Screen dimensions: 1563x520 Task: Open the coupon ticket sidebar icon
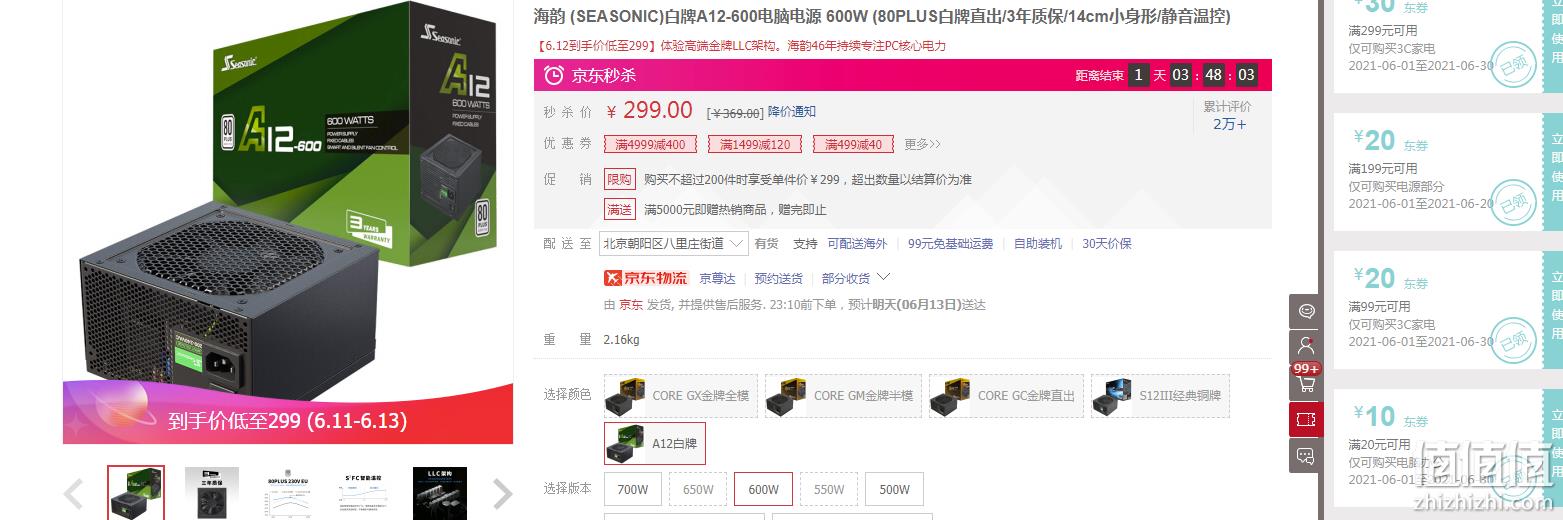(x=1306, y=419)
